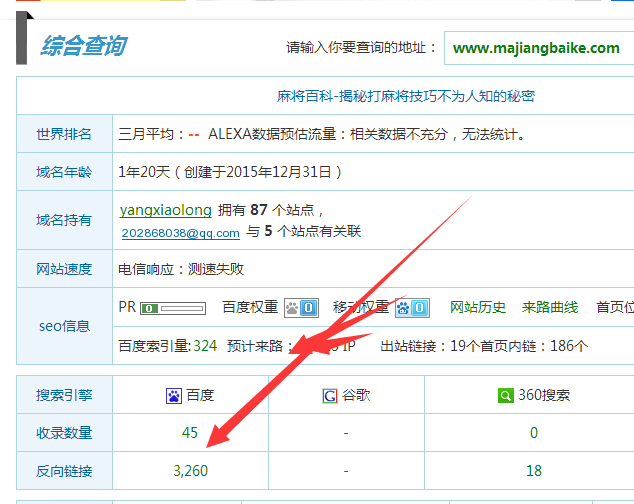The height and width of the screenshot is (504, 634).
Task: Open the 网站历史 link
Action: point(478,307)
